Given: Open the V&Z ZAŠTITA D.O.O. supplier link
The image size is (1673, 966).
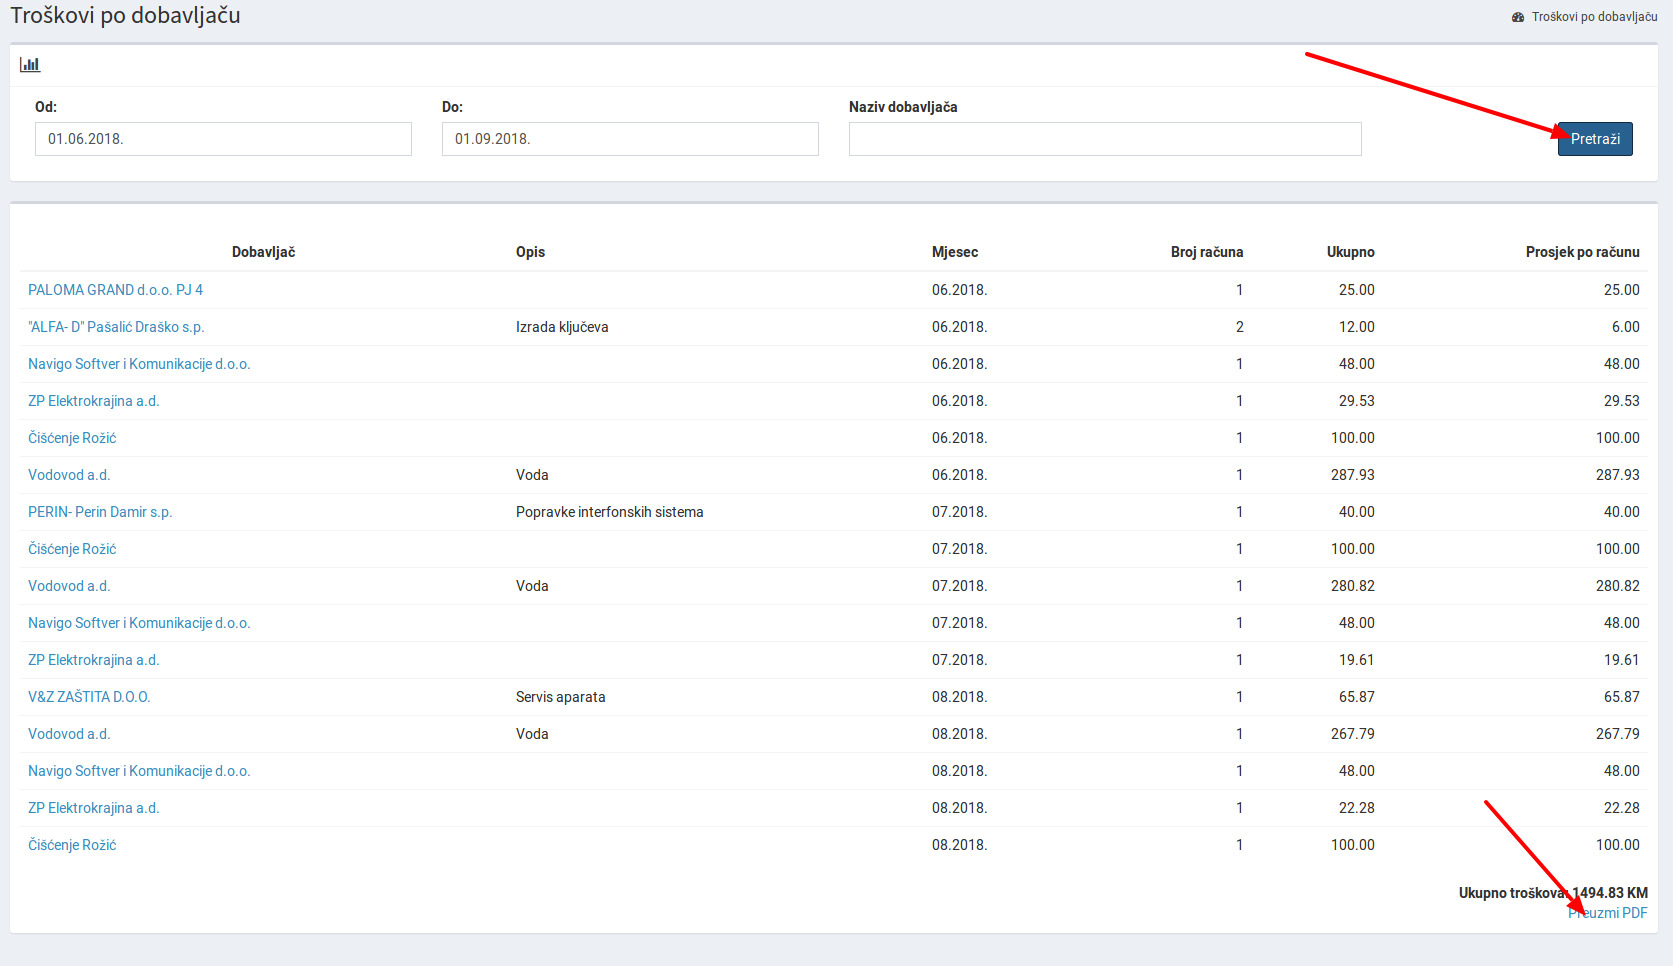Looking at the screenshot, I should pyautogui.click(x=89, y=697).
